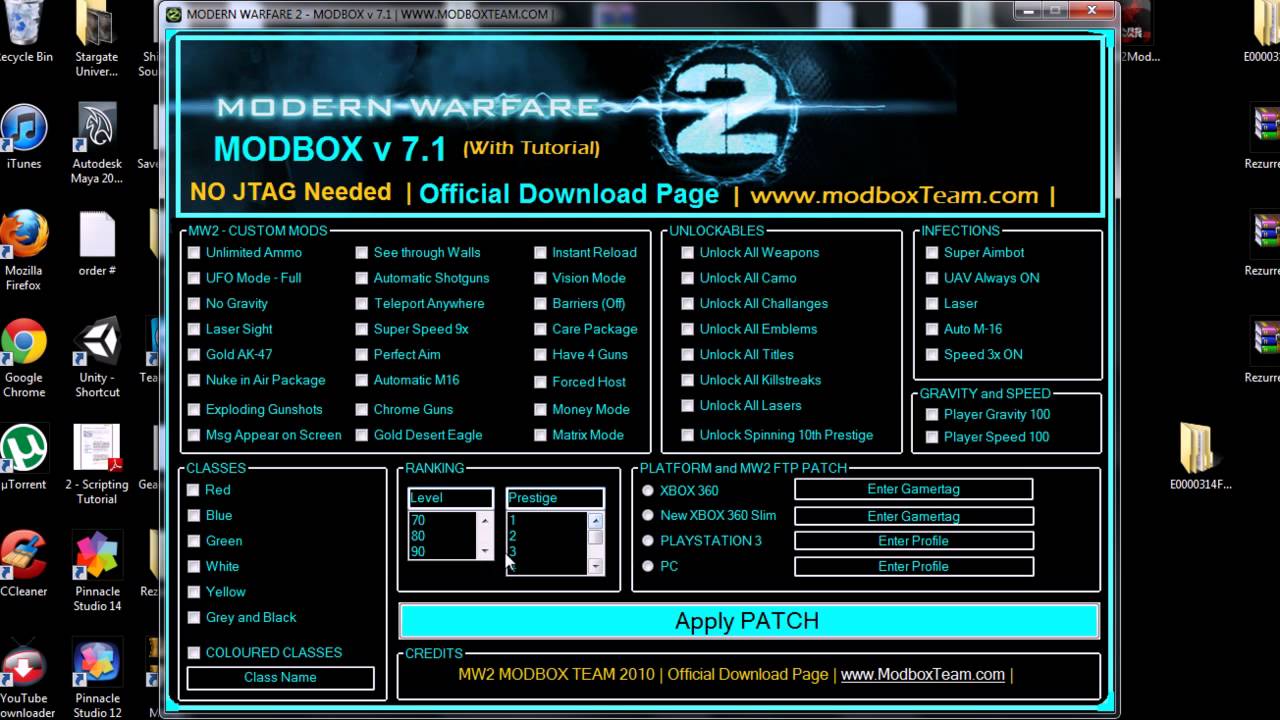Viewport: 1280px width, 720px height.
Task: Open the YouTube Downloader desktop icon
Action: [x=24, y=678]
